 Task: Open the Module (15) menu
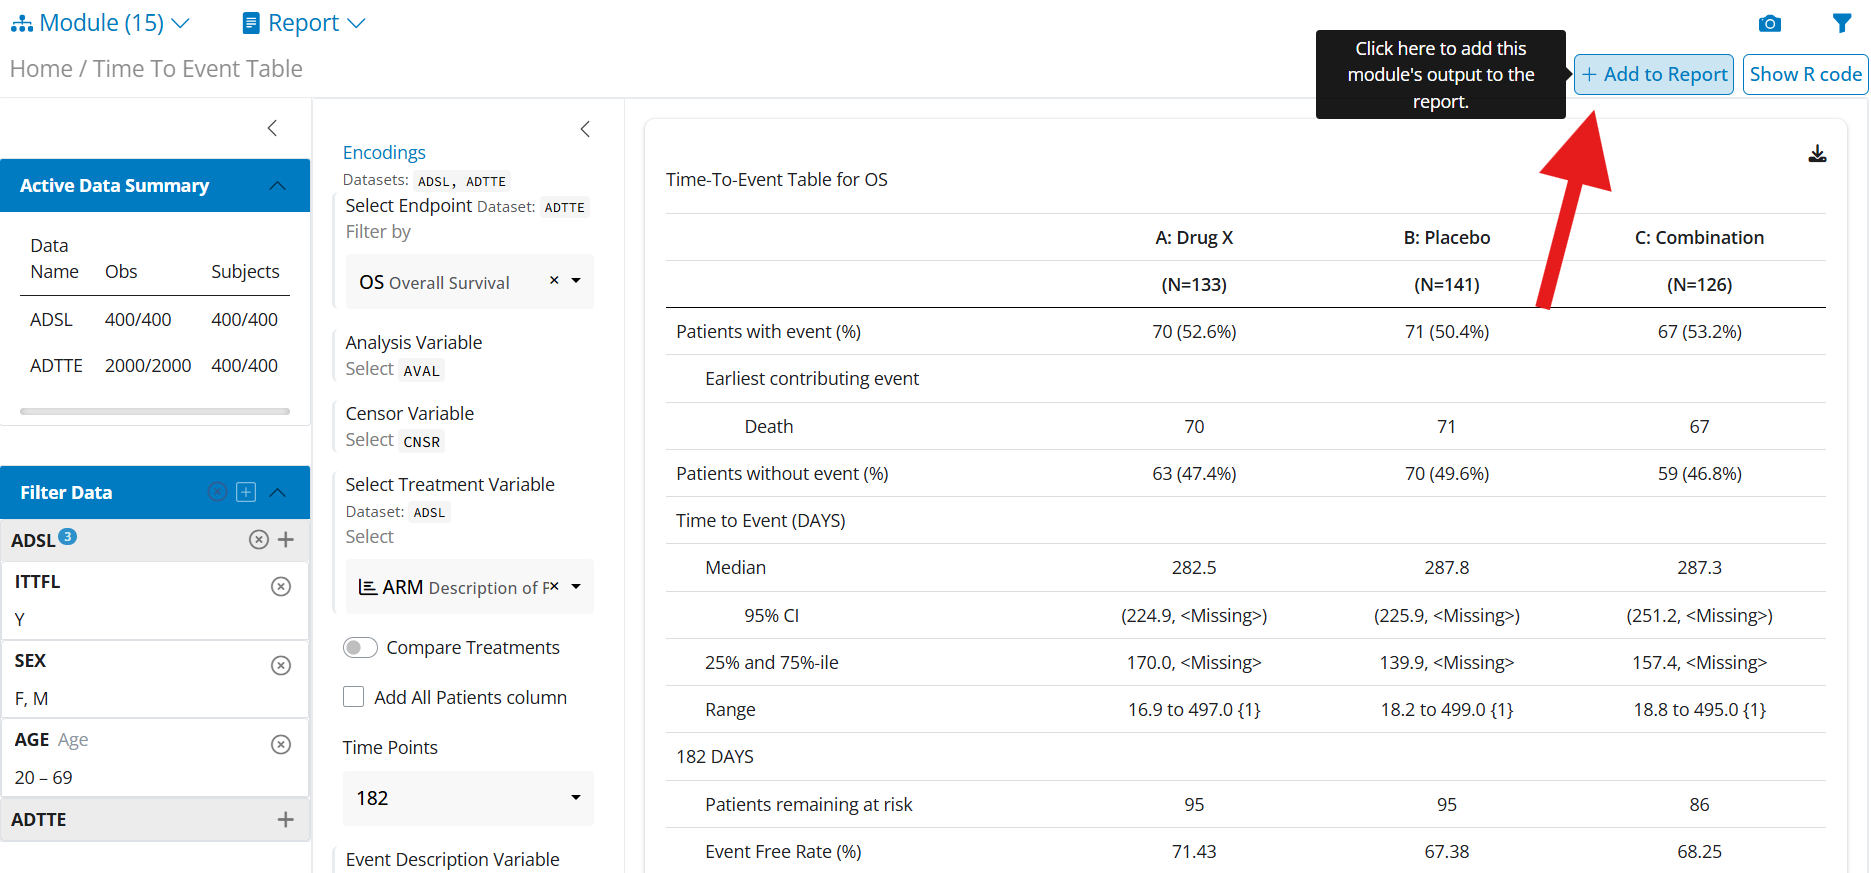[x=100, y=23]
